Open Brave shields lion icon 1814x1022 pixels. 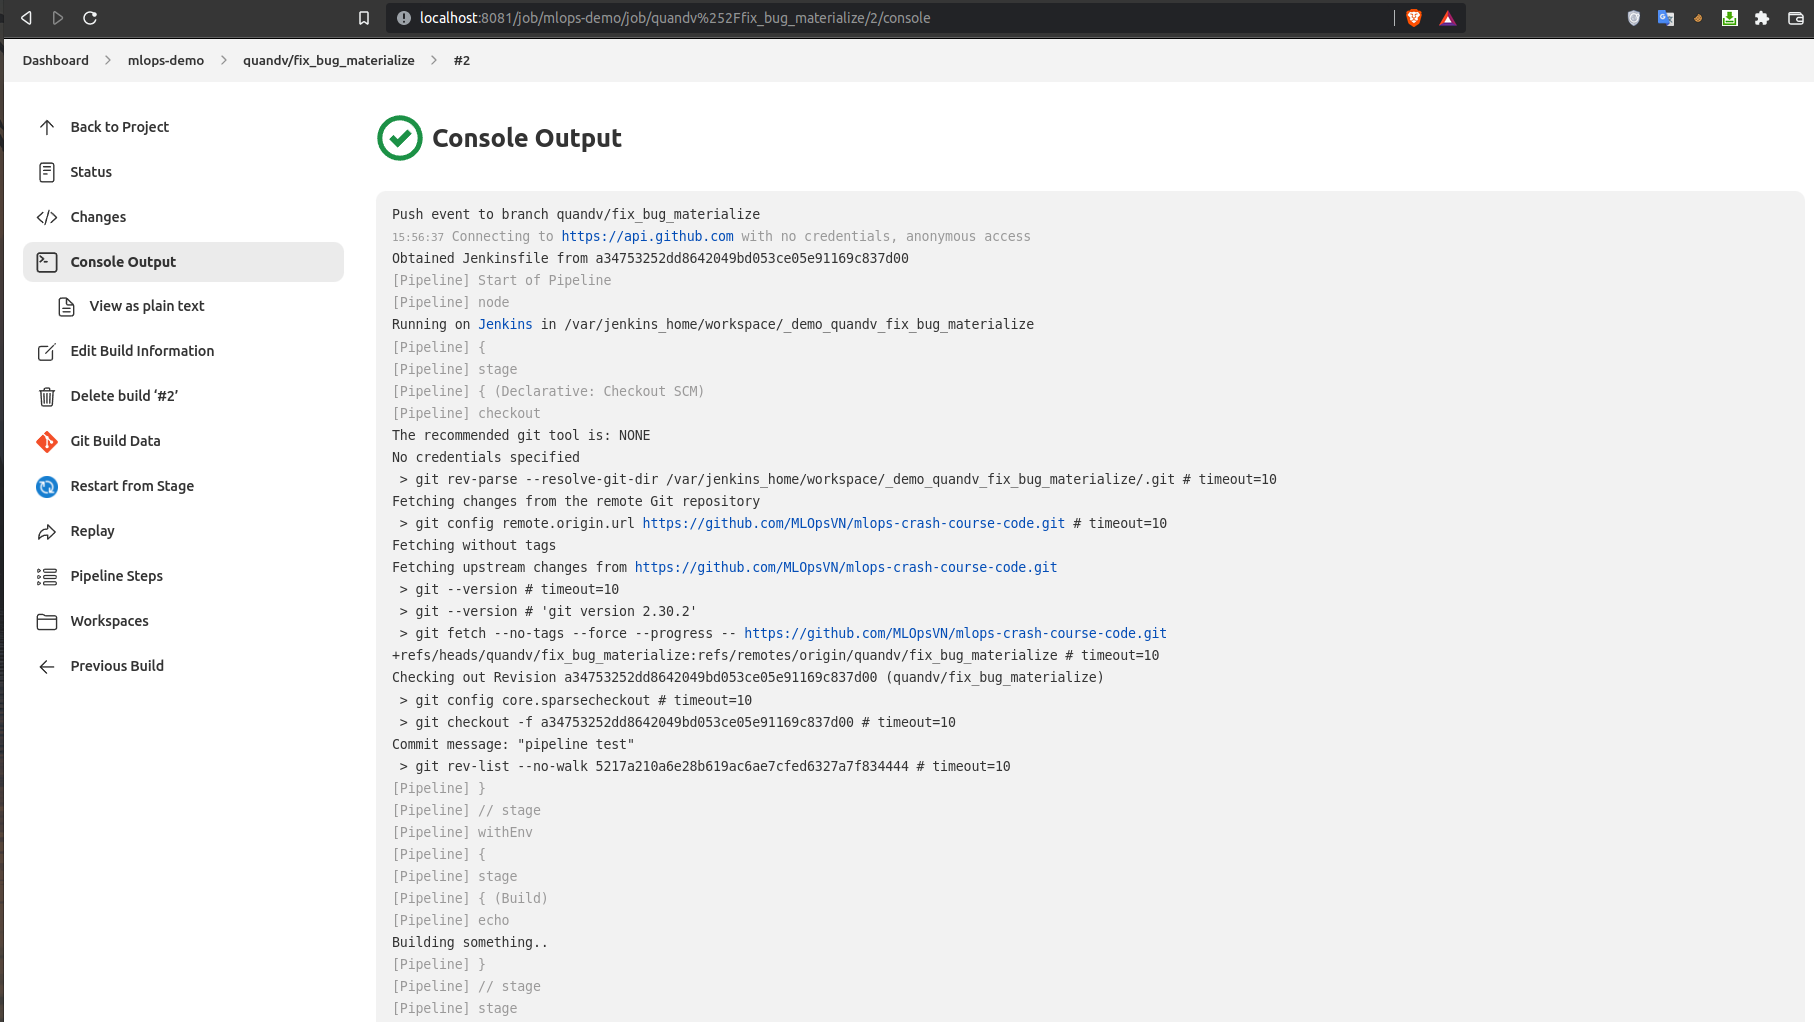click(x=1414, y=18)
